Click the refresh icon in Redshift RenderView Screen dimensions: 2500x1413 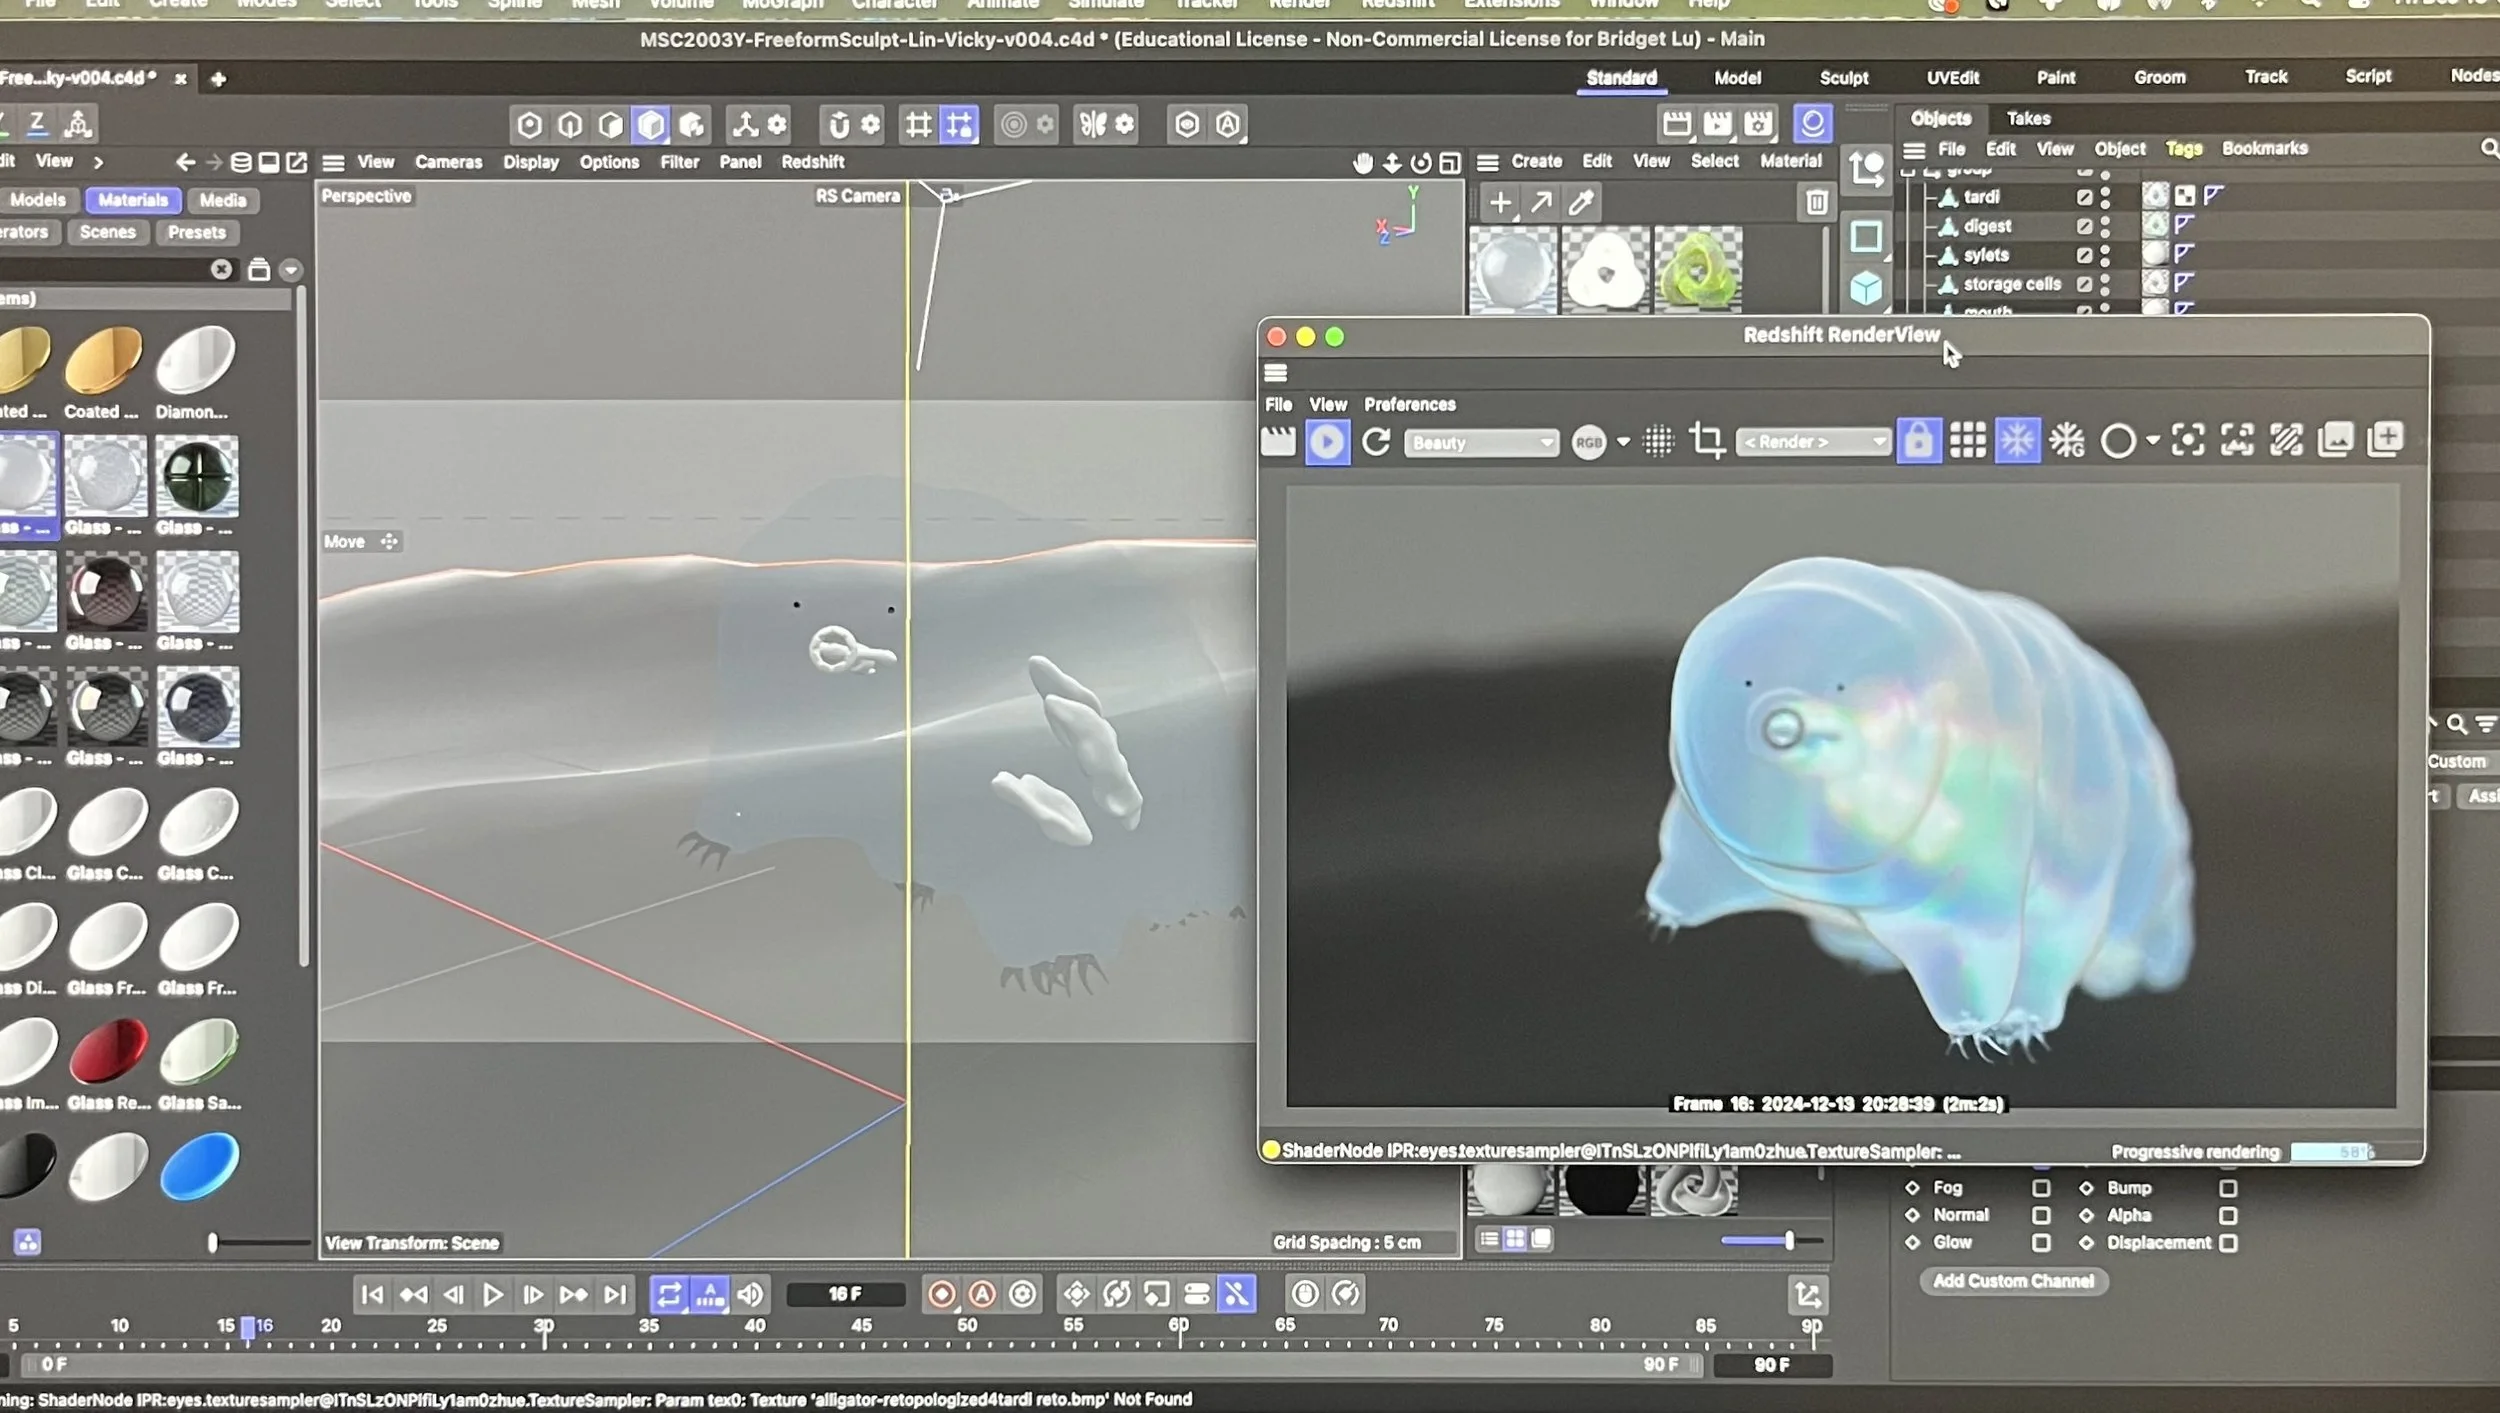point(1376,442)
